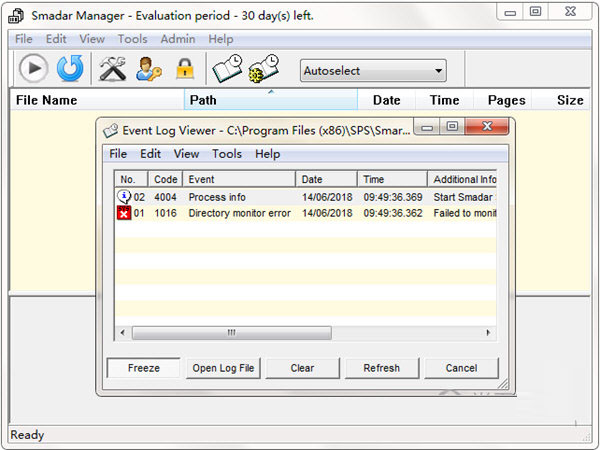
Task: Maximize the Event Log Viewer window
Action: [x=452, y=127]
